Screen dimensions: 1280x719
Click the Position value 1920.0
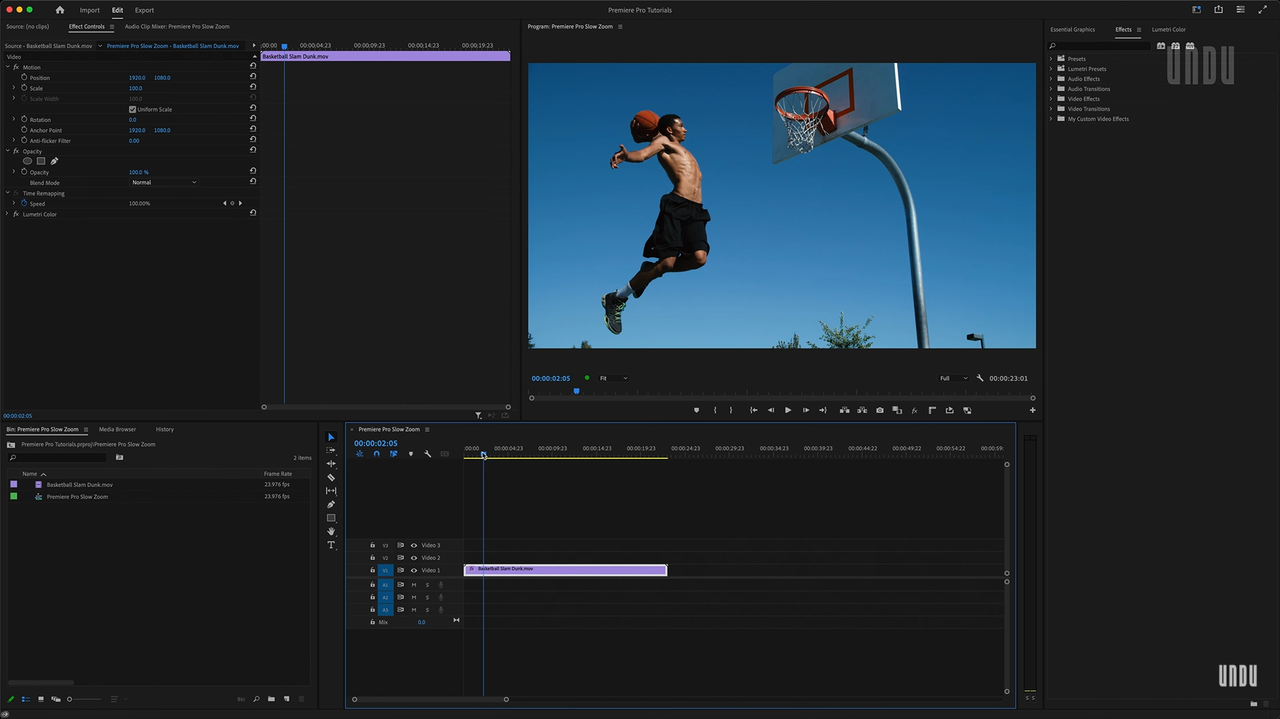(x=137, y=78)
